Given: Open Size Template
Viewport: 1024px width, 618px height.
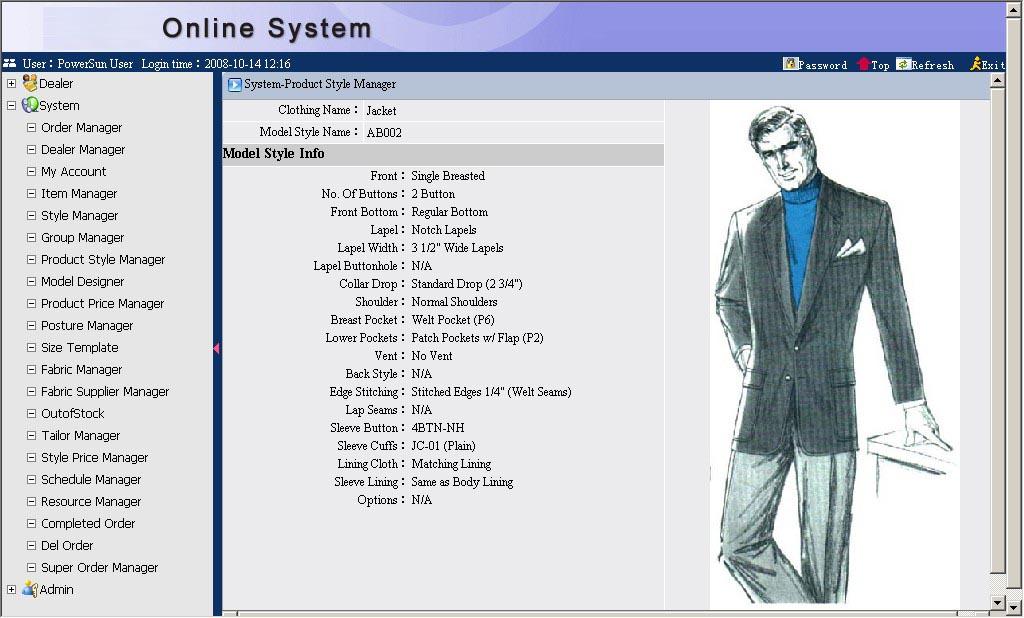Looking at the screenshot, I should (80, 348).
